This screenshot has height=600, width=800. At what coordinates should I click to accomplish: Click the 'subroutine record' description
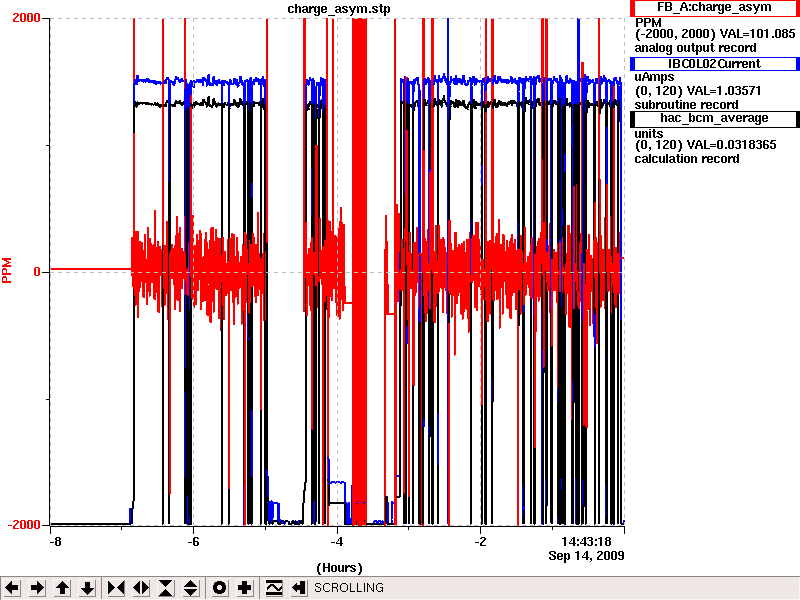[x=686, y=105]
